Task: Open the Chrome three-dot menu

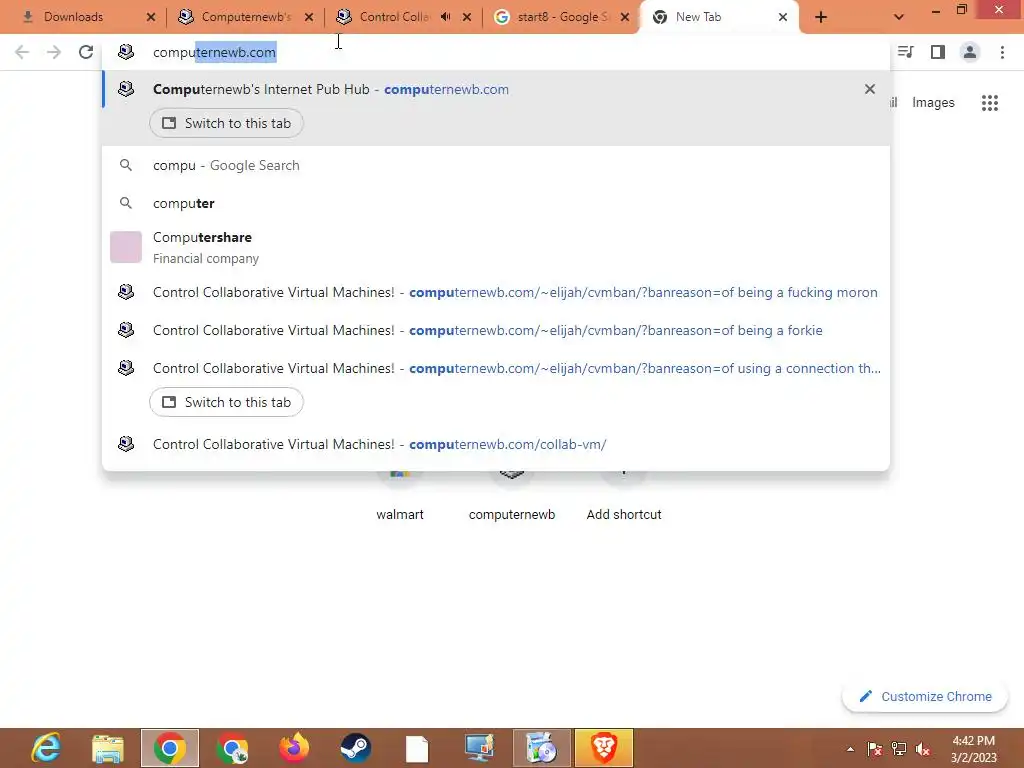Action: click(x=1002, y=52)
